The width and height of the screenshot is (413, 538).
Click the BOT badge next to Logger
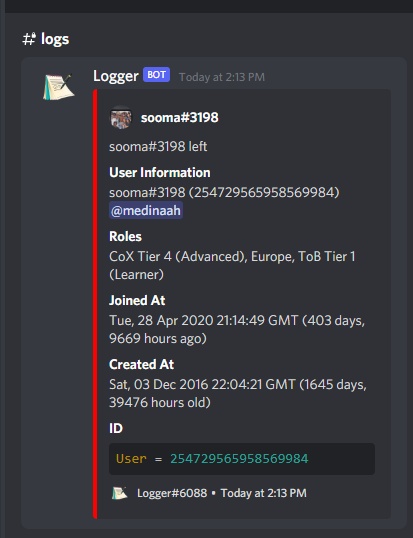coord(156,75)
